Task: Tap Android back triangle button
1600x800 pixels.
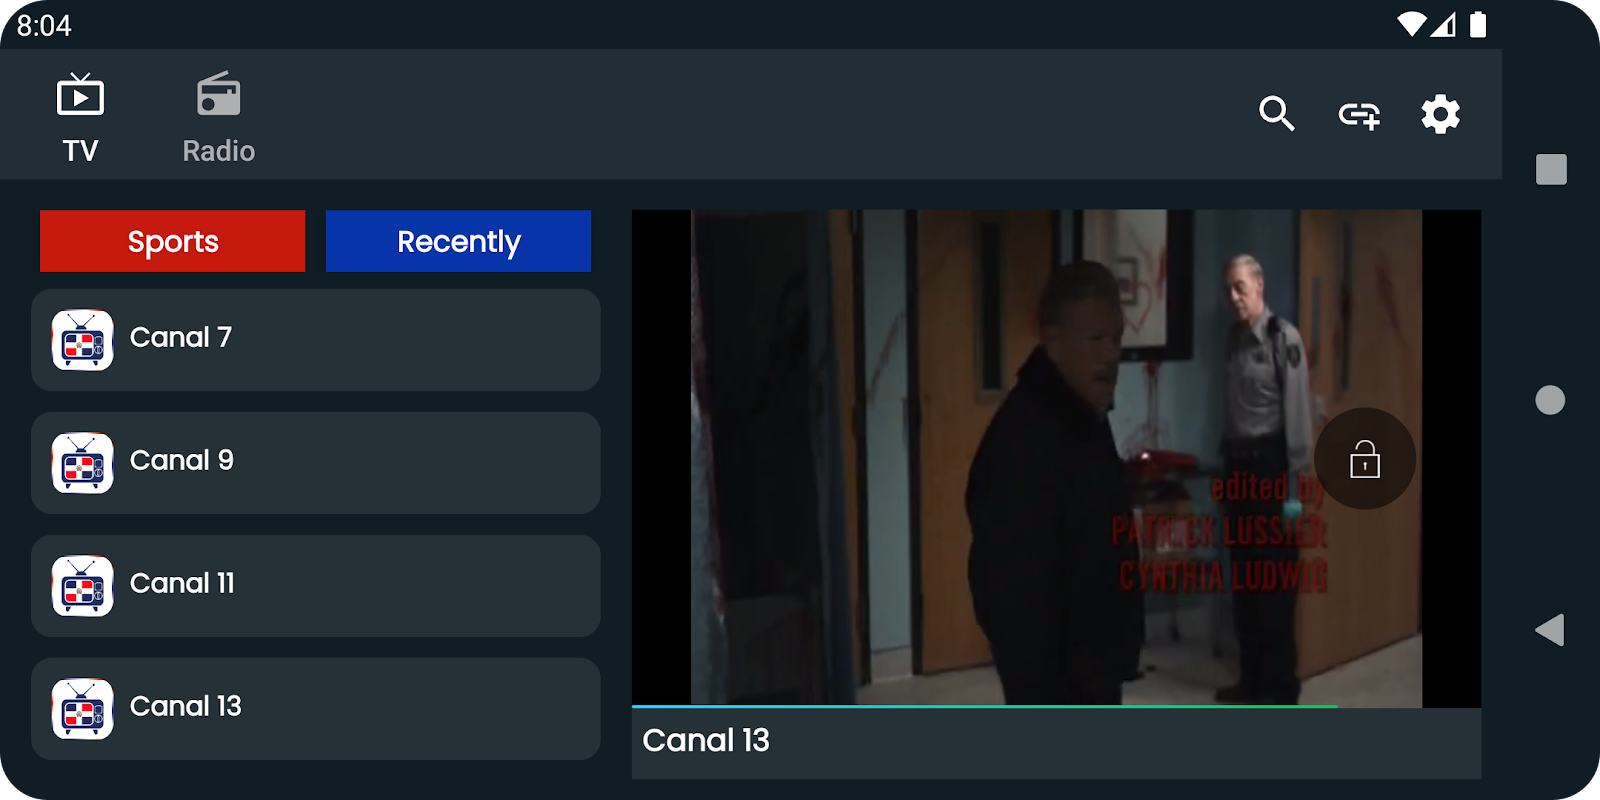Action: [1550, 630]
